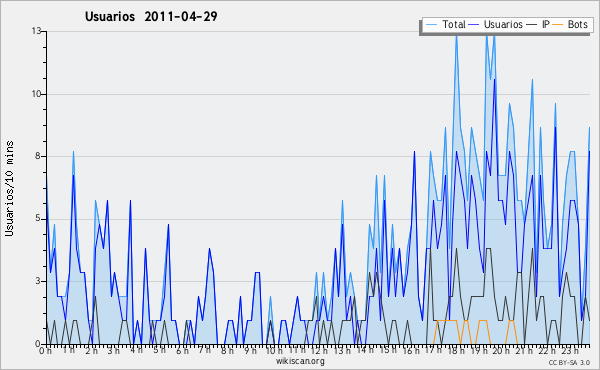The image size is (600, 370).
Task: Click the orange Bots legend line
Action: click(x=558, y=25)
